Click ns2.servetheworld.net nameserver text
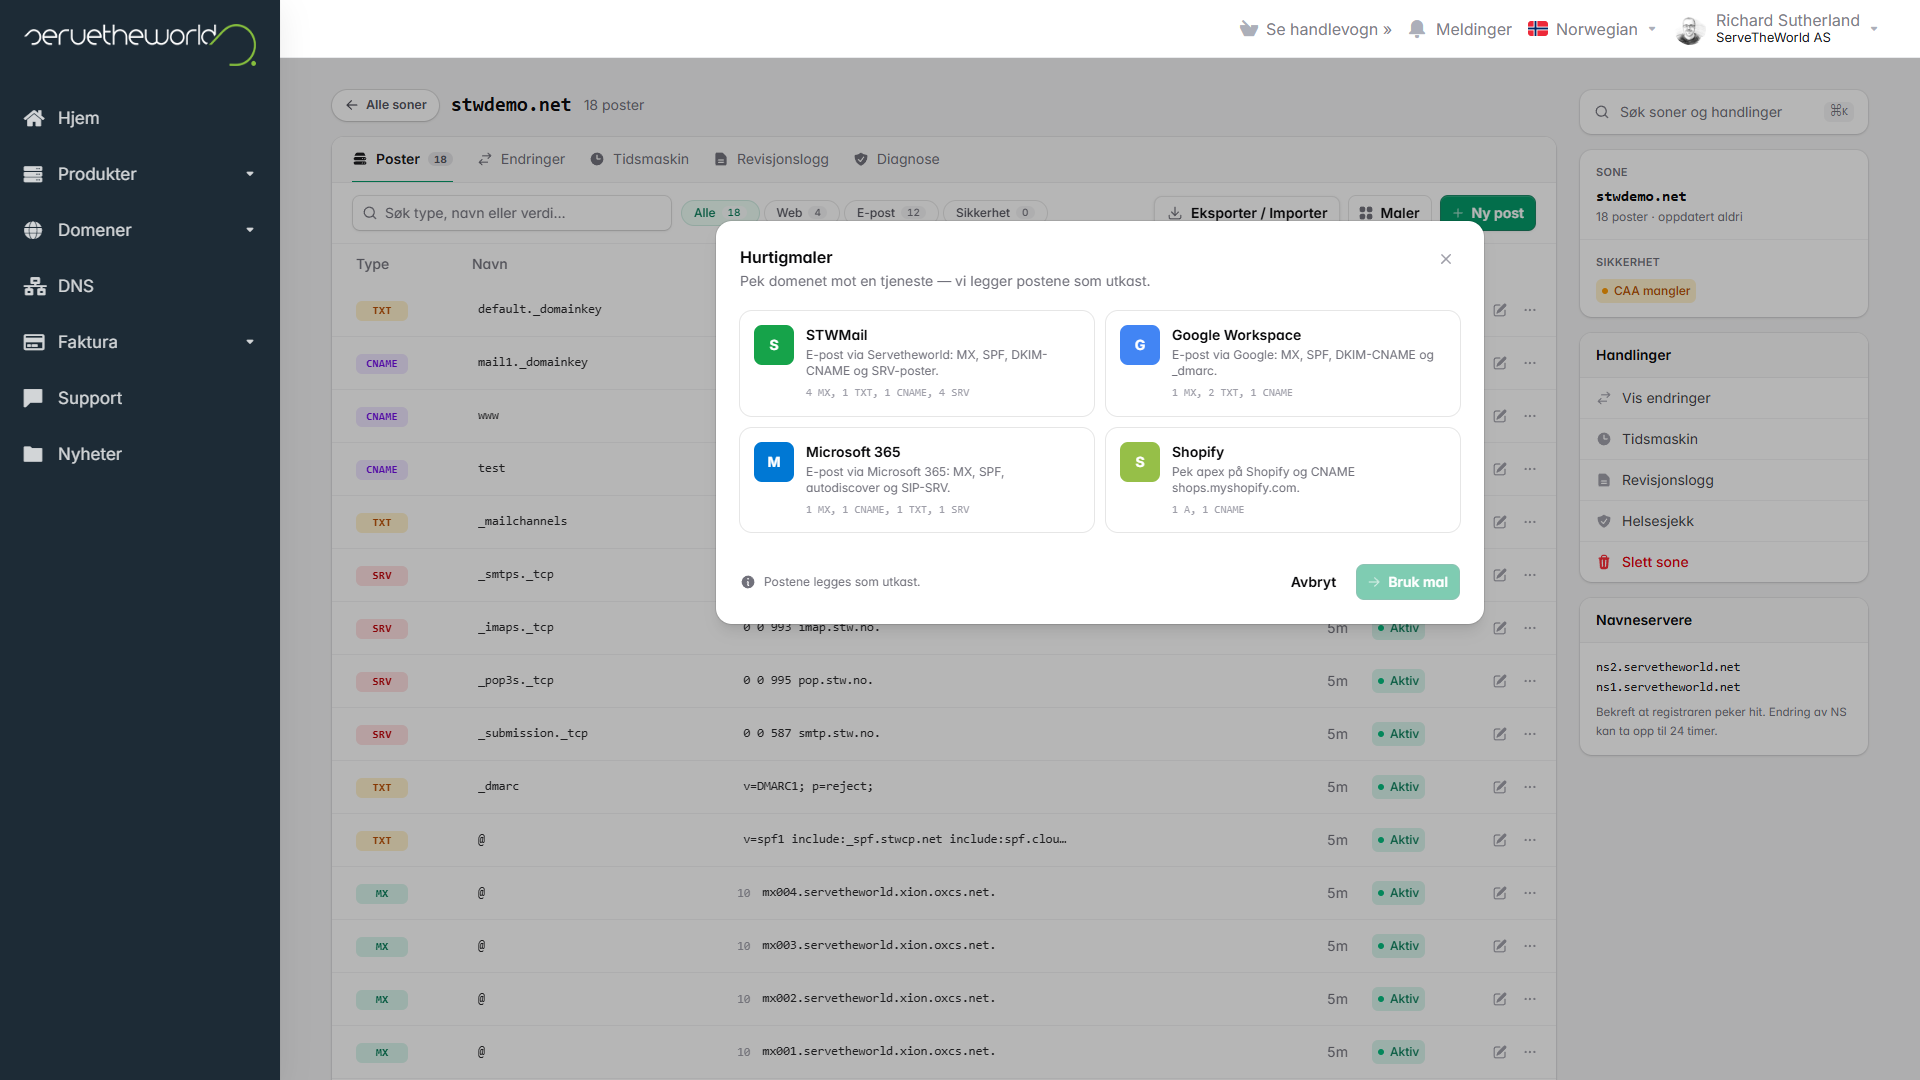1920x1080 pixels. pos(1667,667)
